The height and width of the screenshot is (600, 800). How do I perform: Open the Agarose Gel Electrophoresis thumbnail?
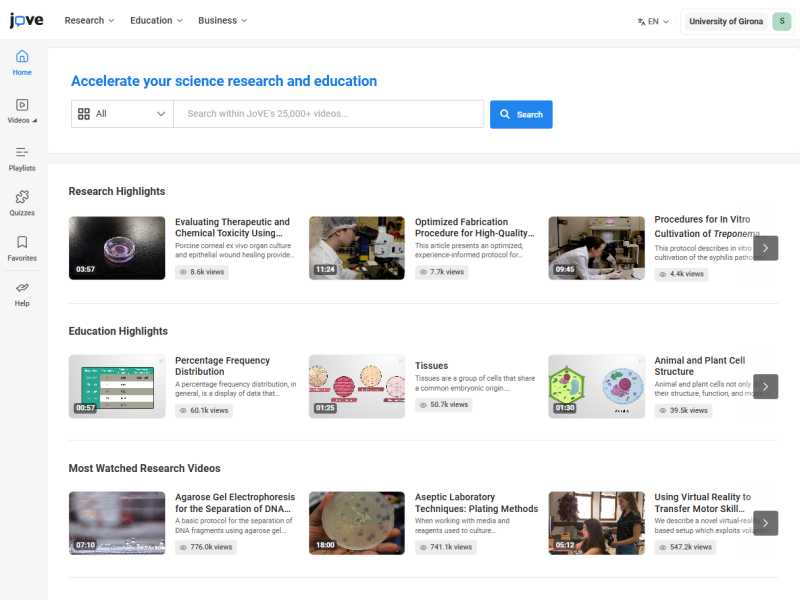(117, 523)
